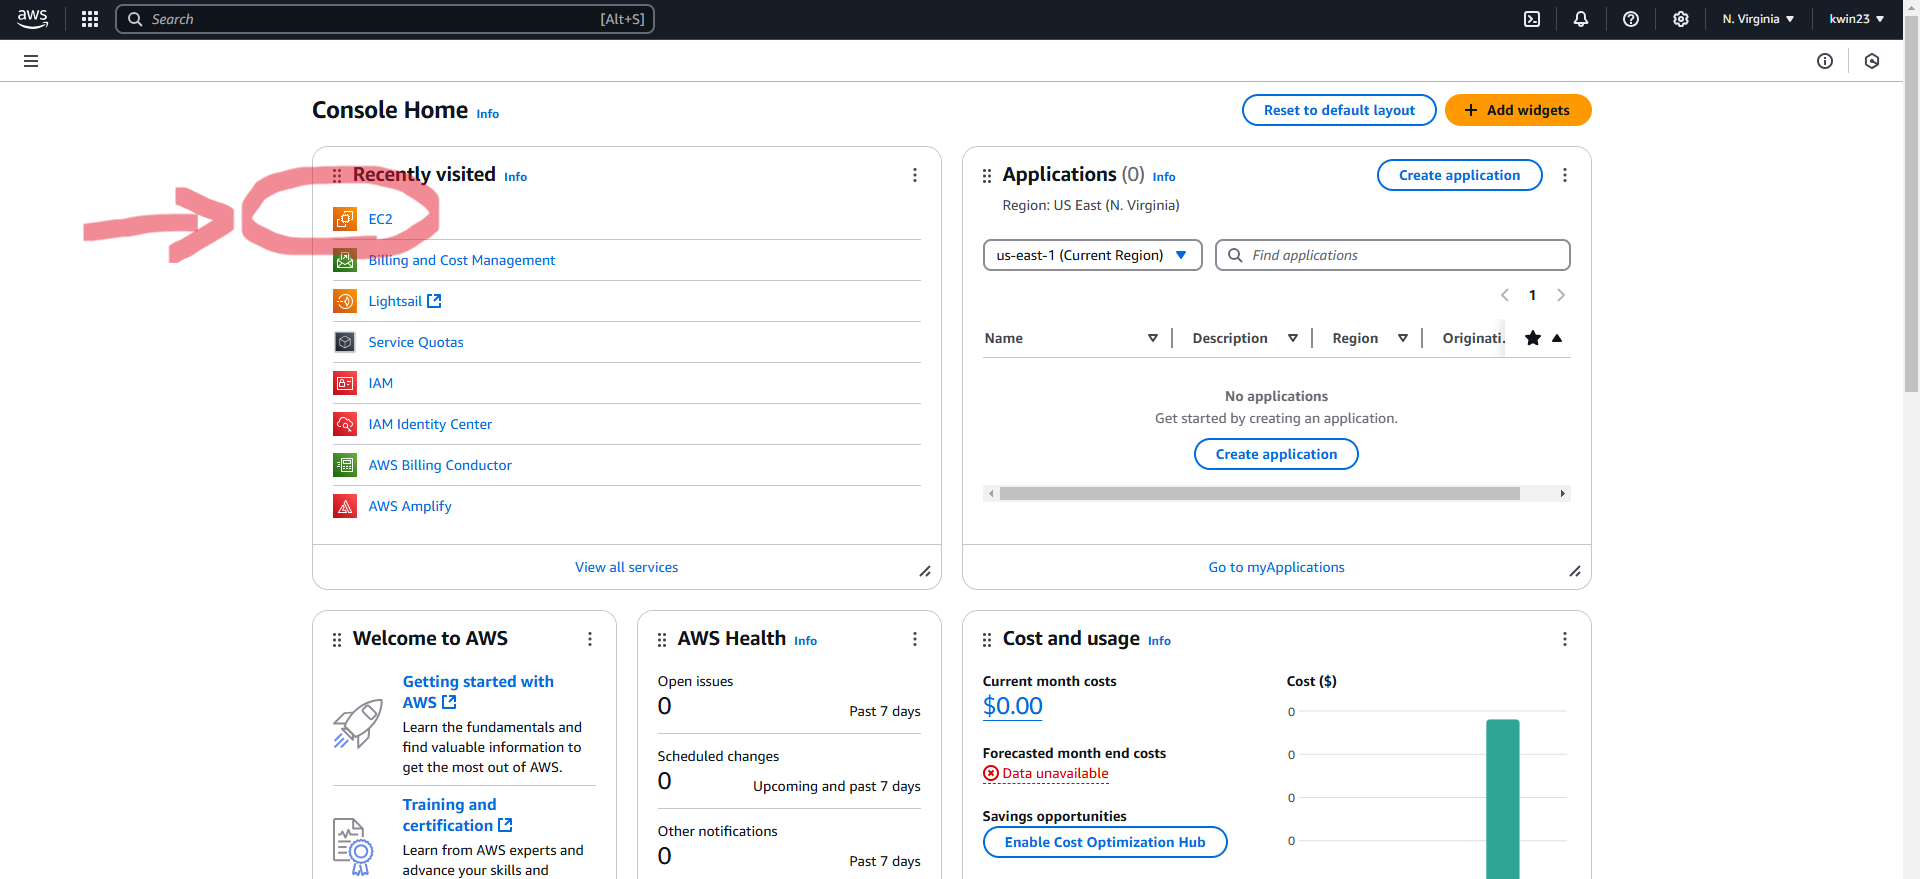This screenshot has height=879, width=1920.
Task: Open the services grid menu icon
Action: pos(90,19)
